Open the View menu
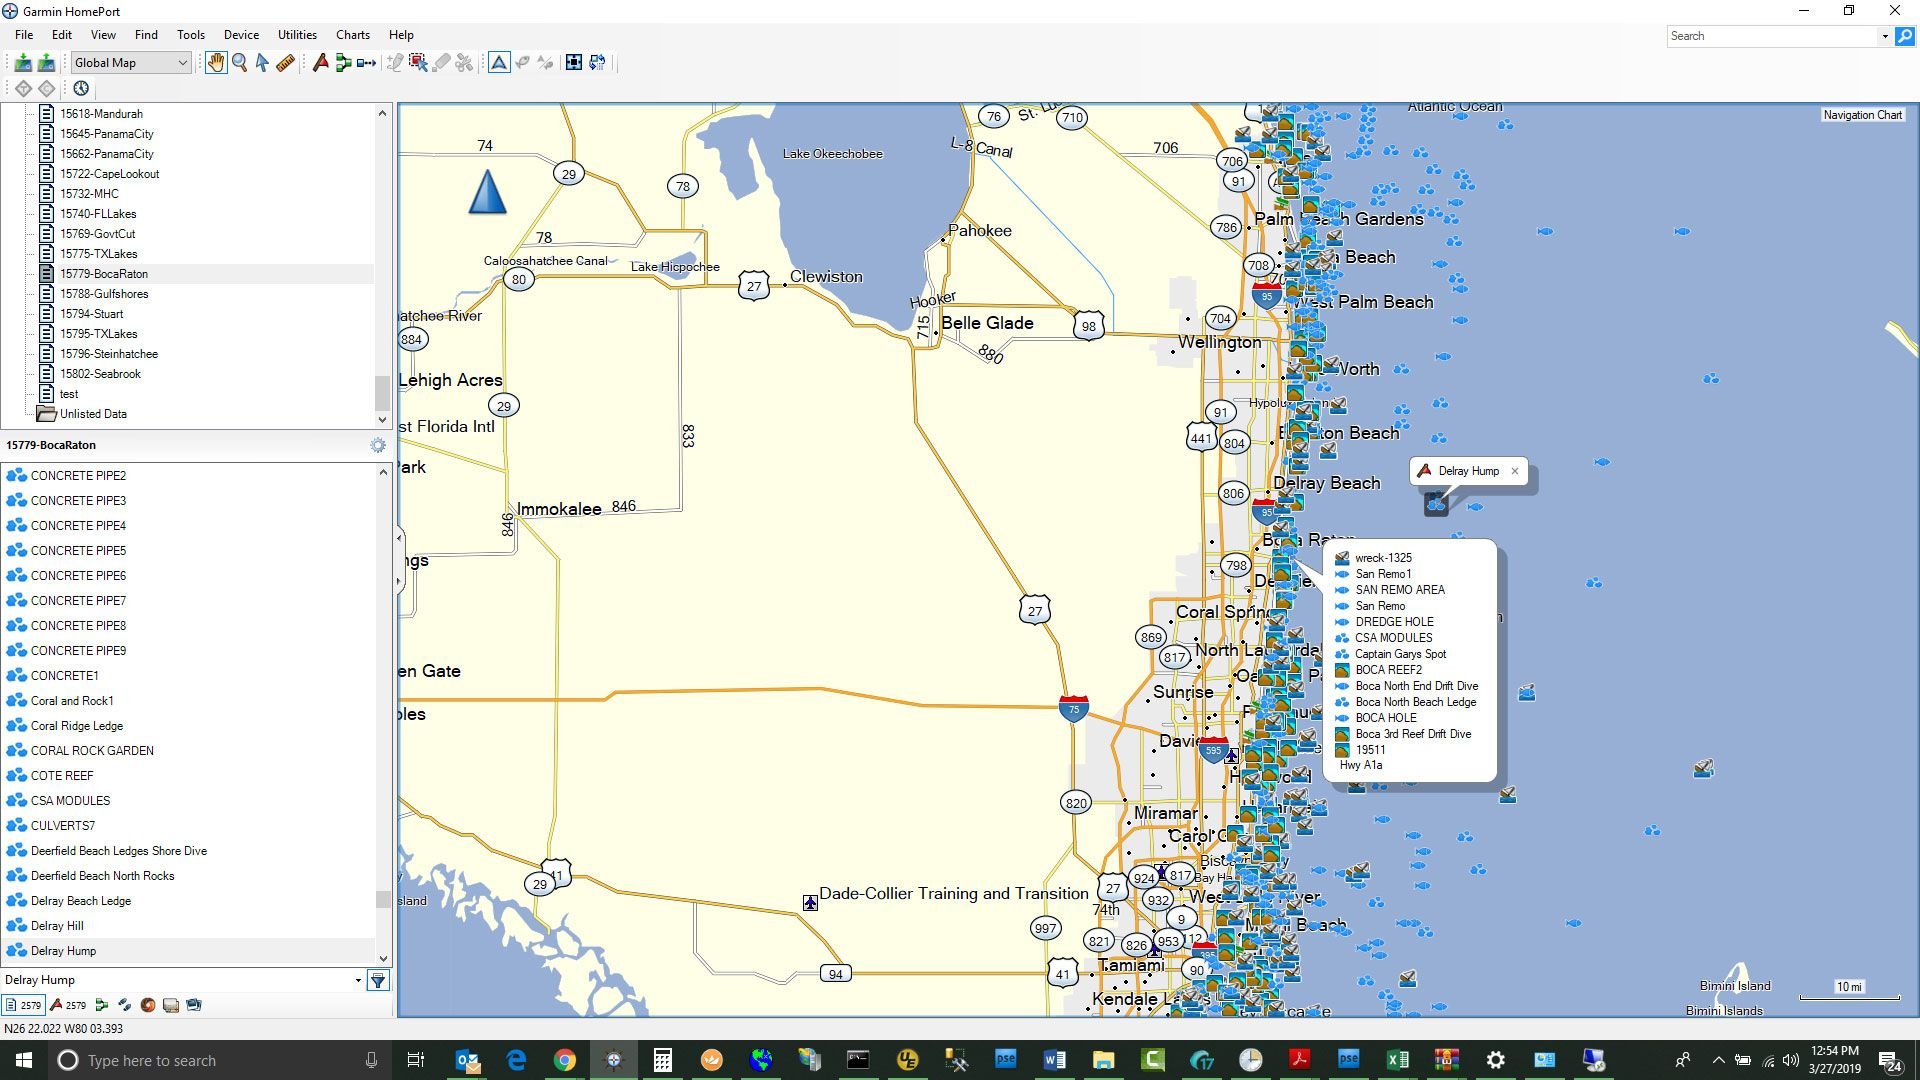Screen dimensions: 1920x1080 coord(103,35)
